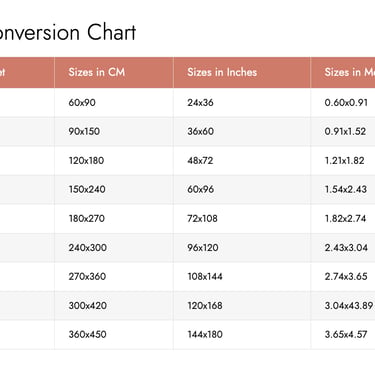This screenshot has width=375, height=366.
Task: Select the 240x300 CM cell
Action: (x=114, y=248)
